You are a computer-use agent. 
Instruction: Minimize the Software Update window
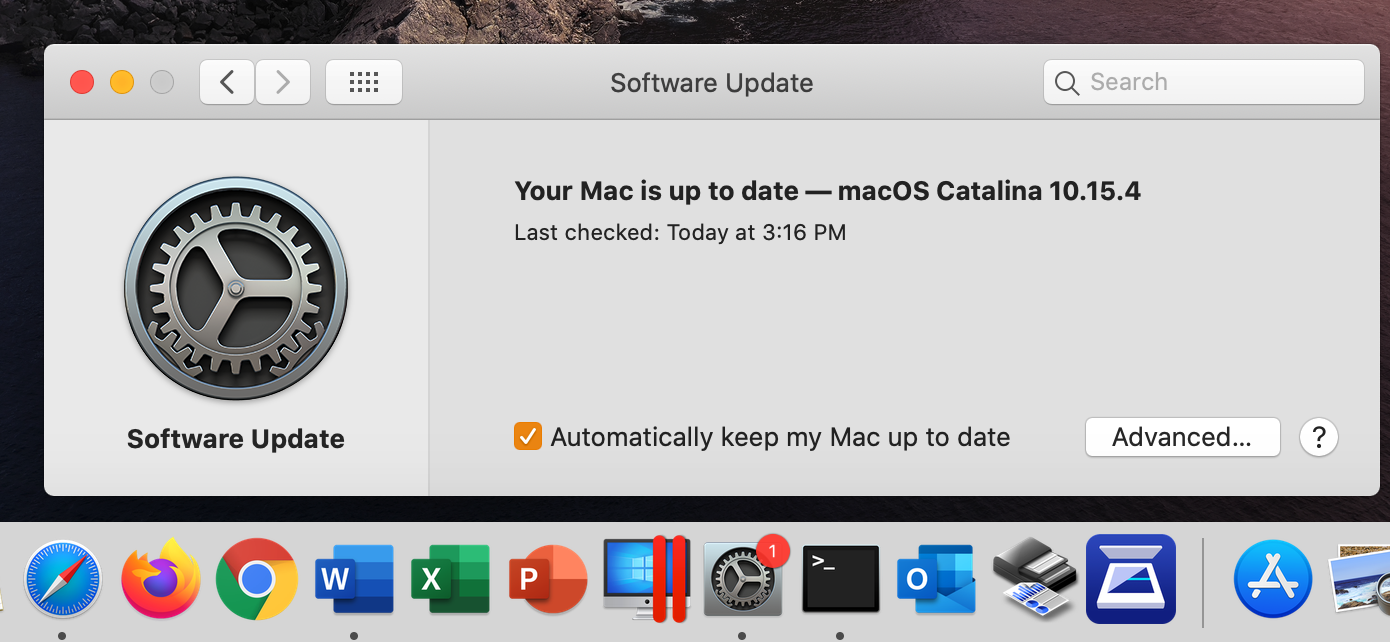click(122, 82)
